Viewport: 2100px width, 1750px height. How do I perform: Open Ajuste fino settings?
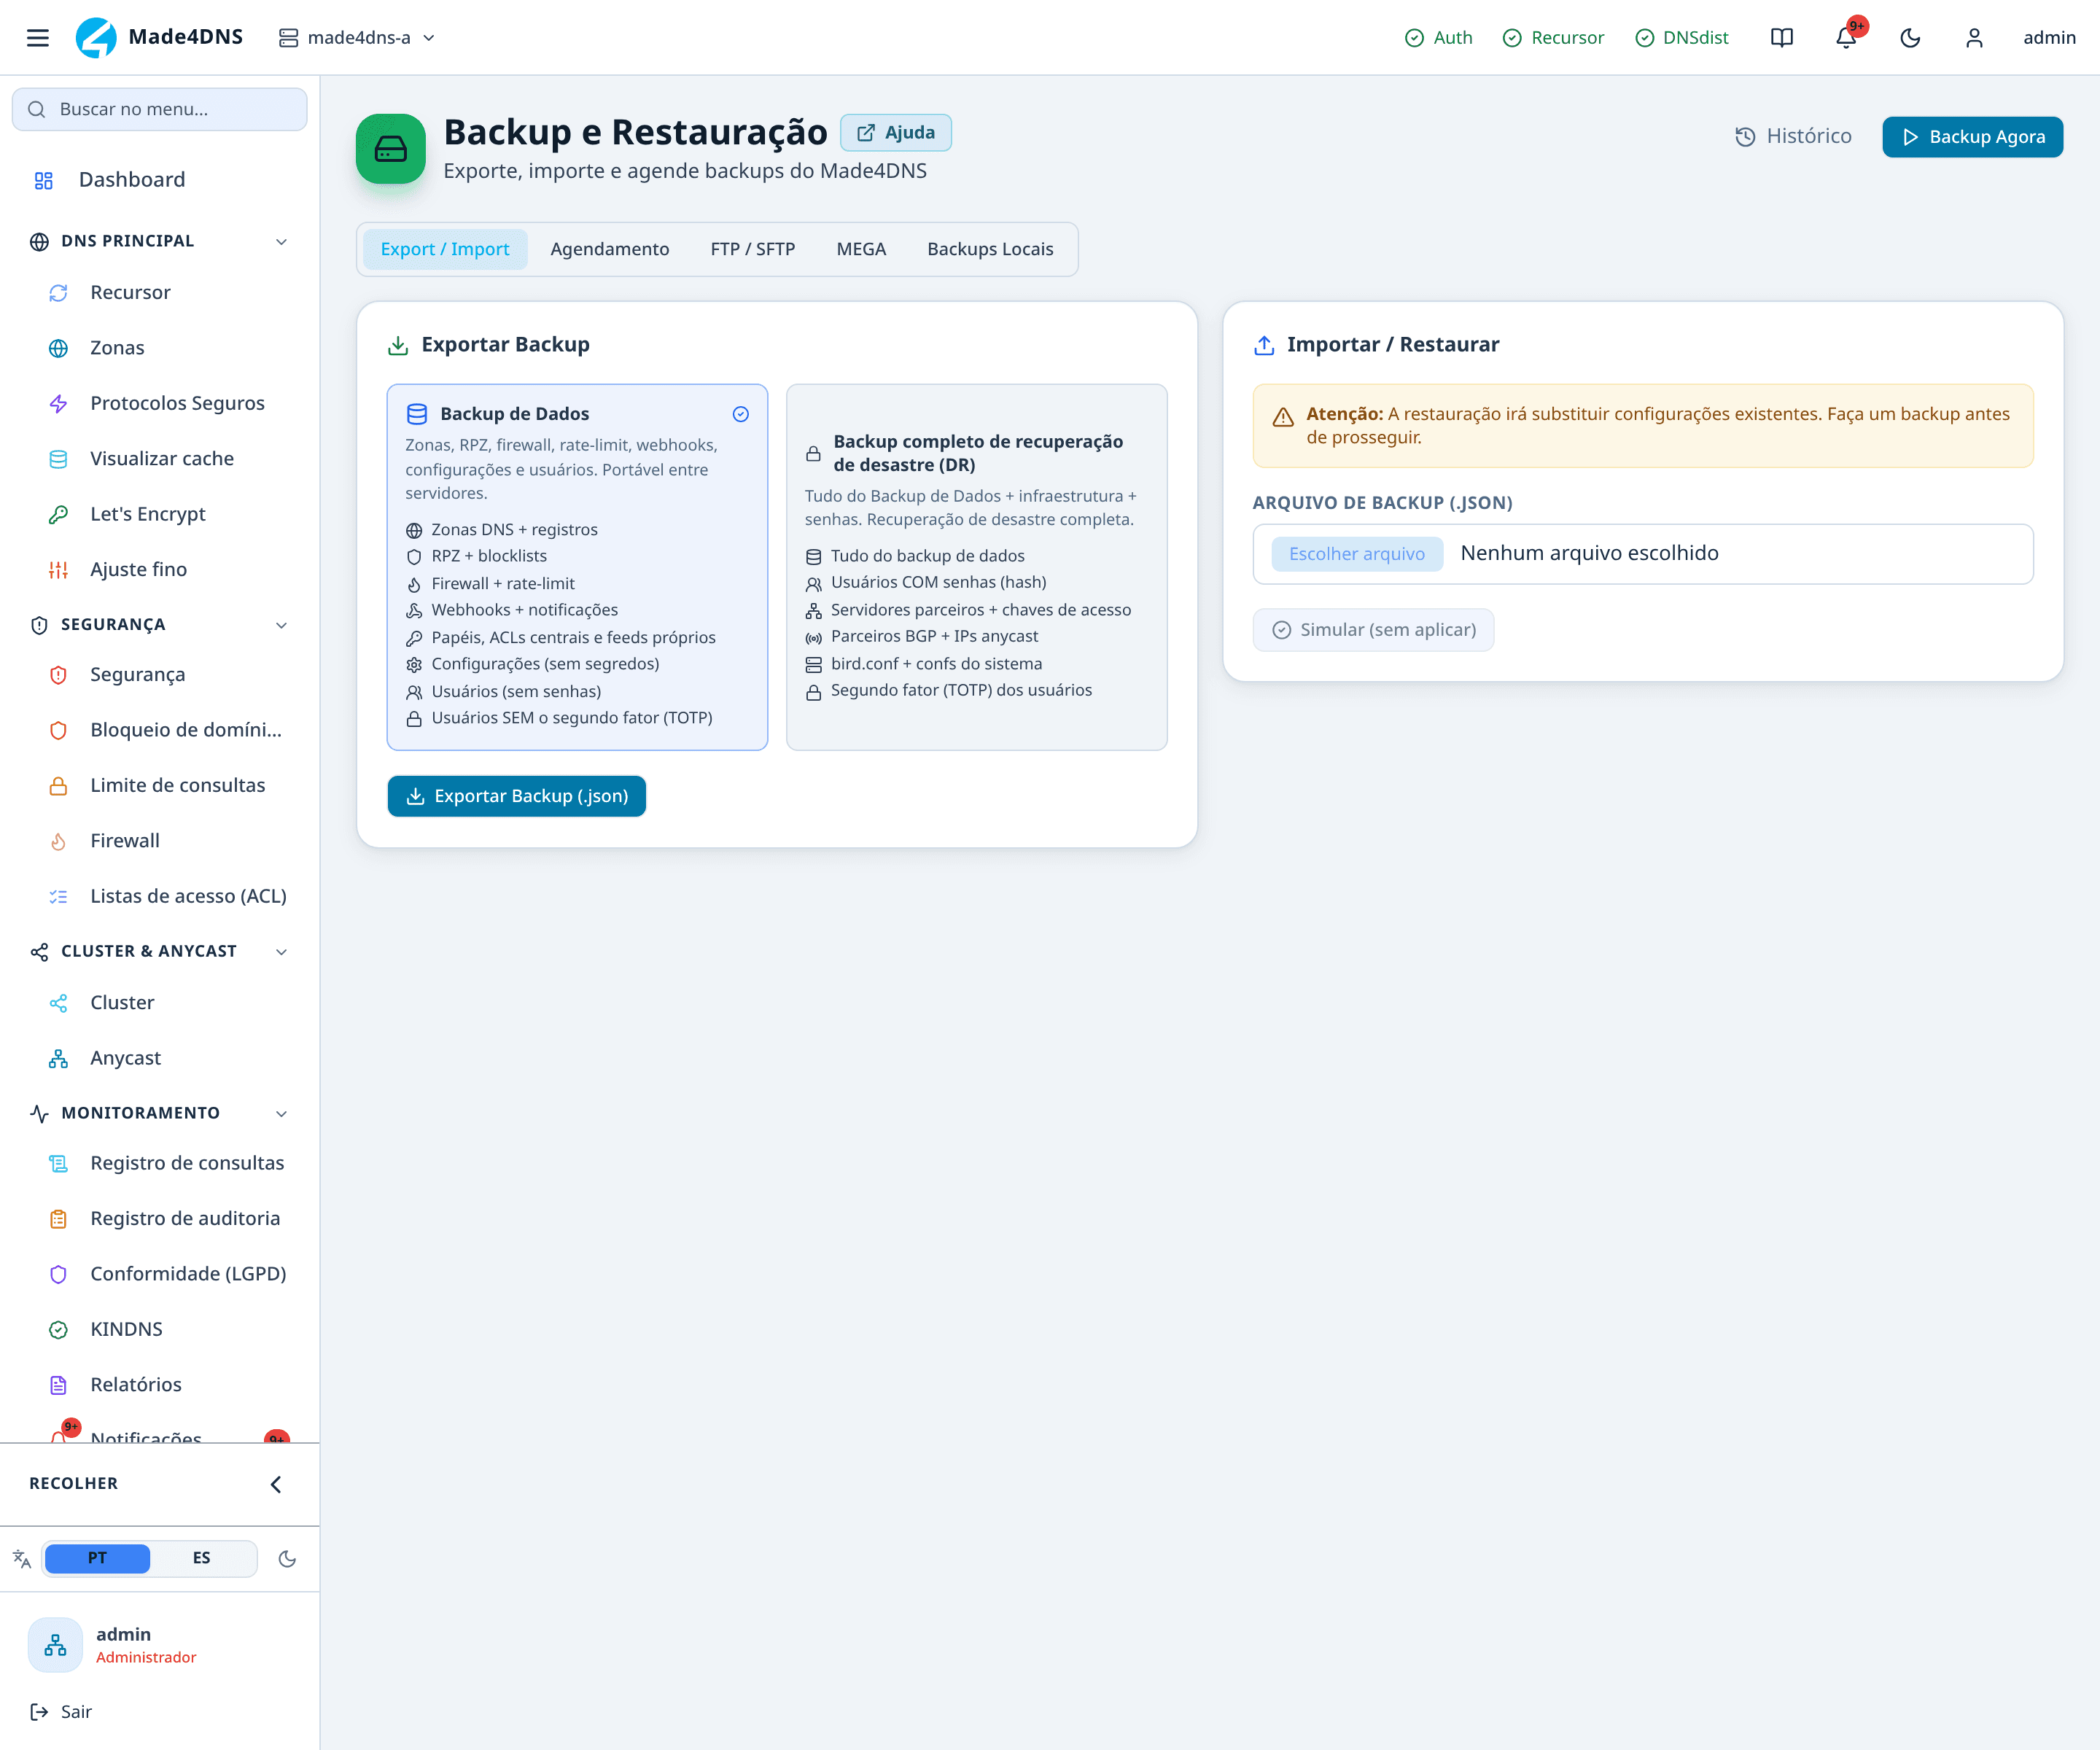[160, 570]
